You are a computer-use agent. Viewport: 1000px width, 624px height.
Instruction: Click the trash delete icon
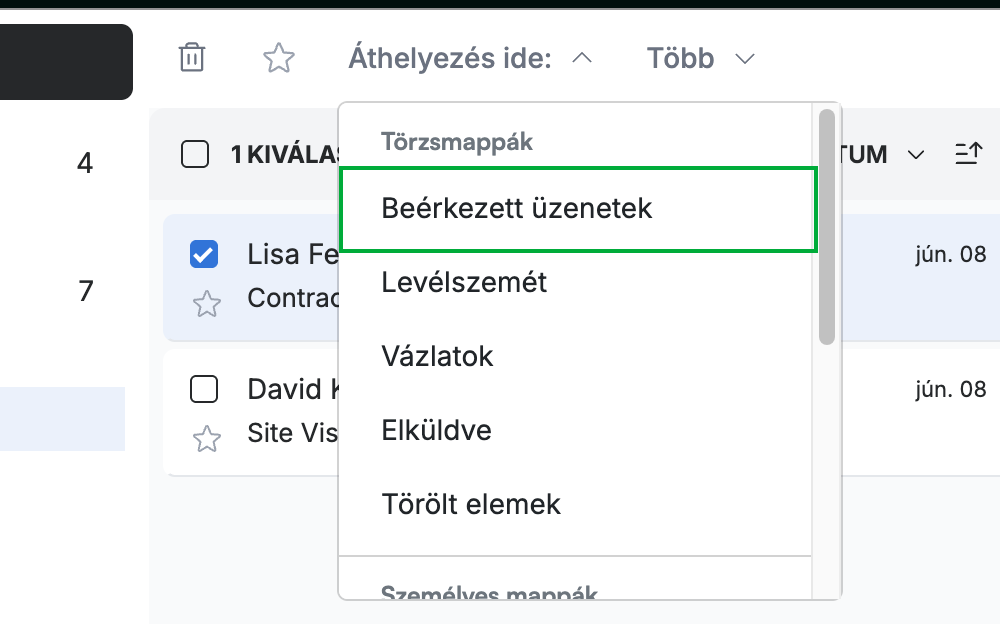pyautogui.click(x=191, y=57)
